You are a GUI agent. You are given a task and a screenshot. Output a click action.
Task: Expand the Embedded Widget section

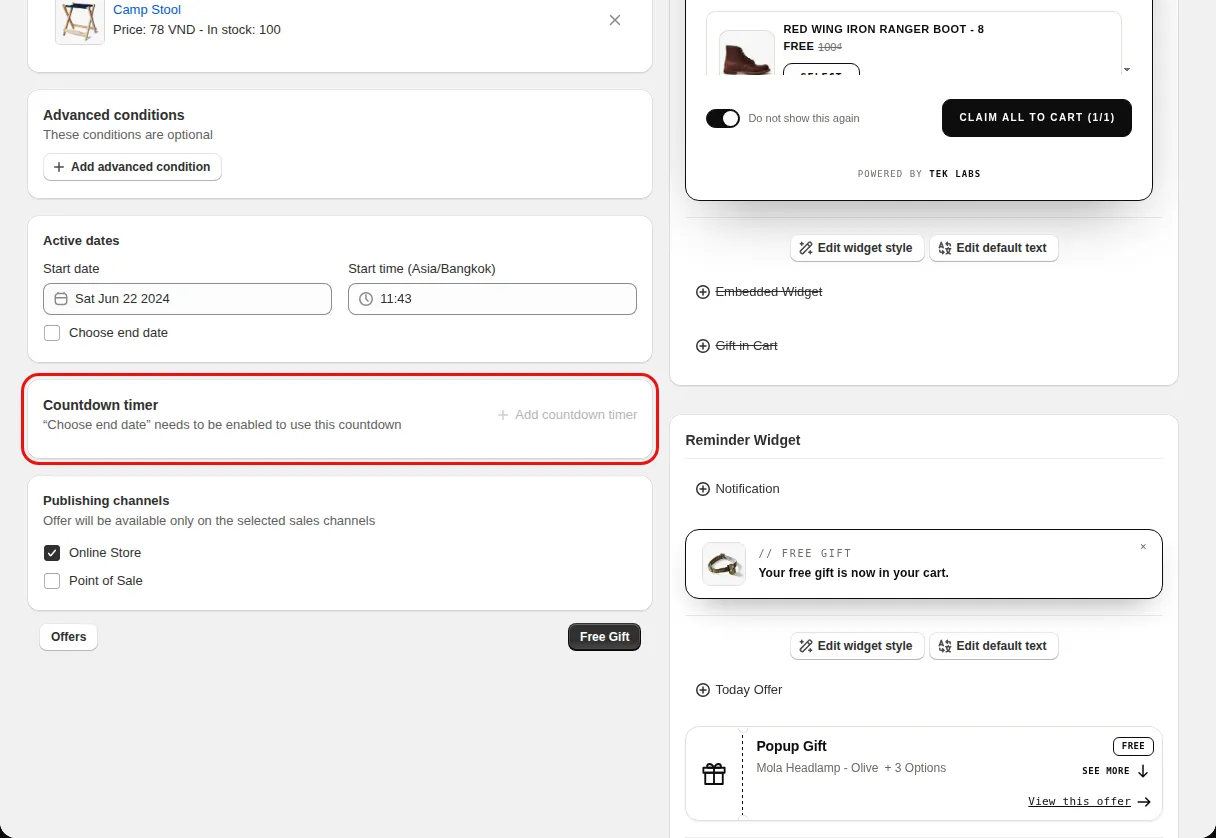(759, 292)
